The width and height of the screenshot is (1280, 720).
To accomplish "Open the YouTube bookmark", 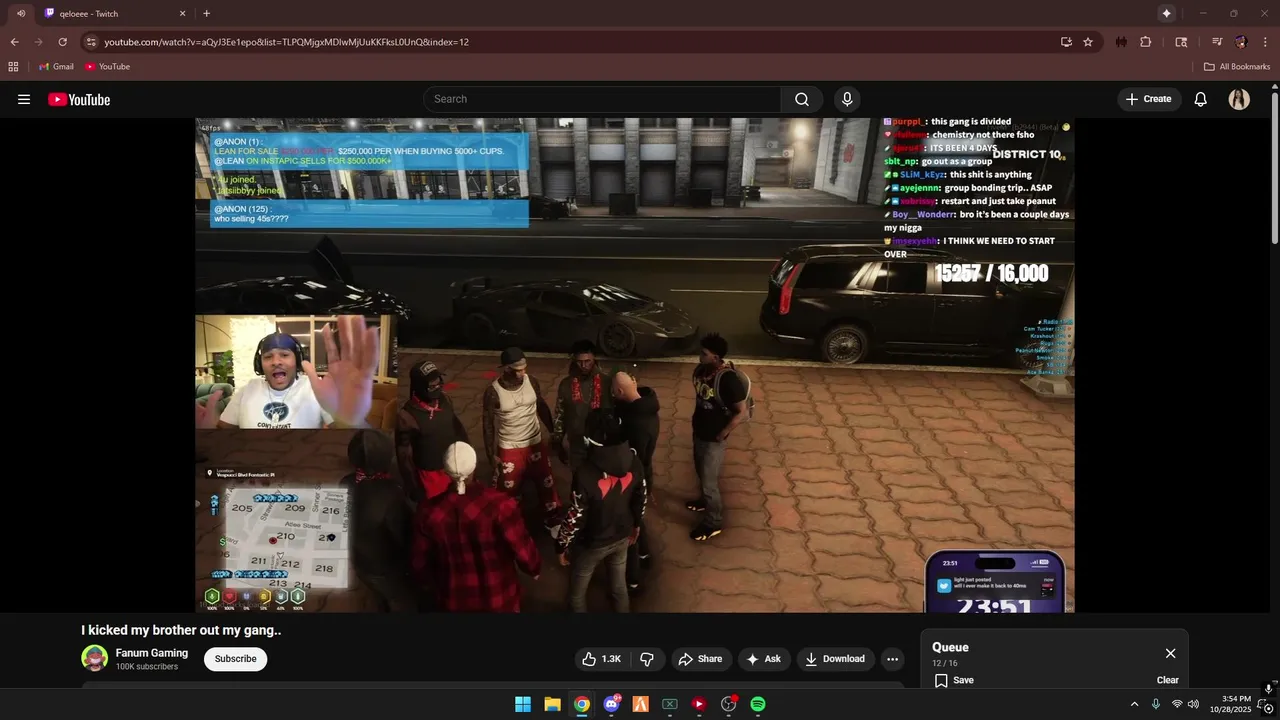I will (x=107, y=67).
